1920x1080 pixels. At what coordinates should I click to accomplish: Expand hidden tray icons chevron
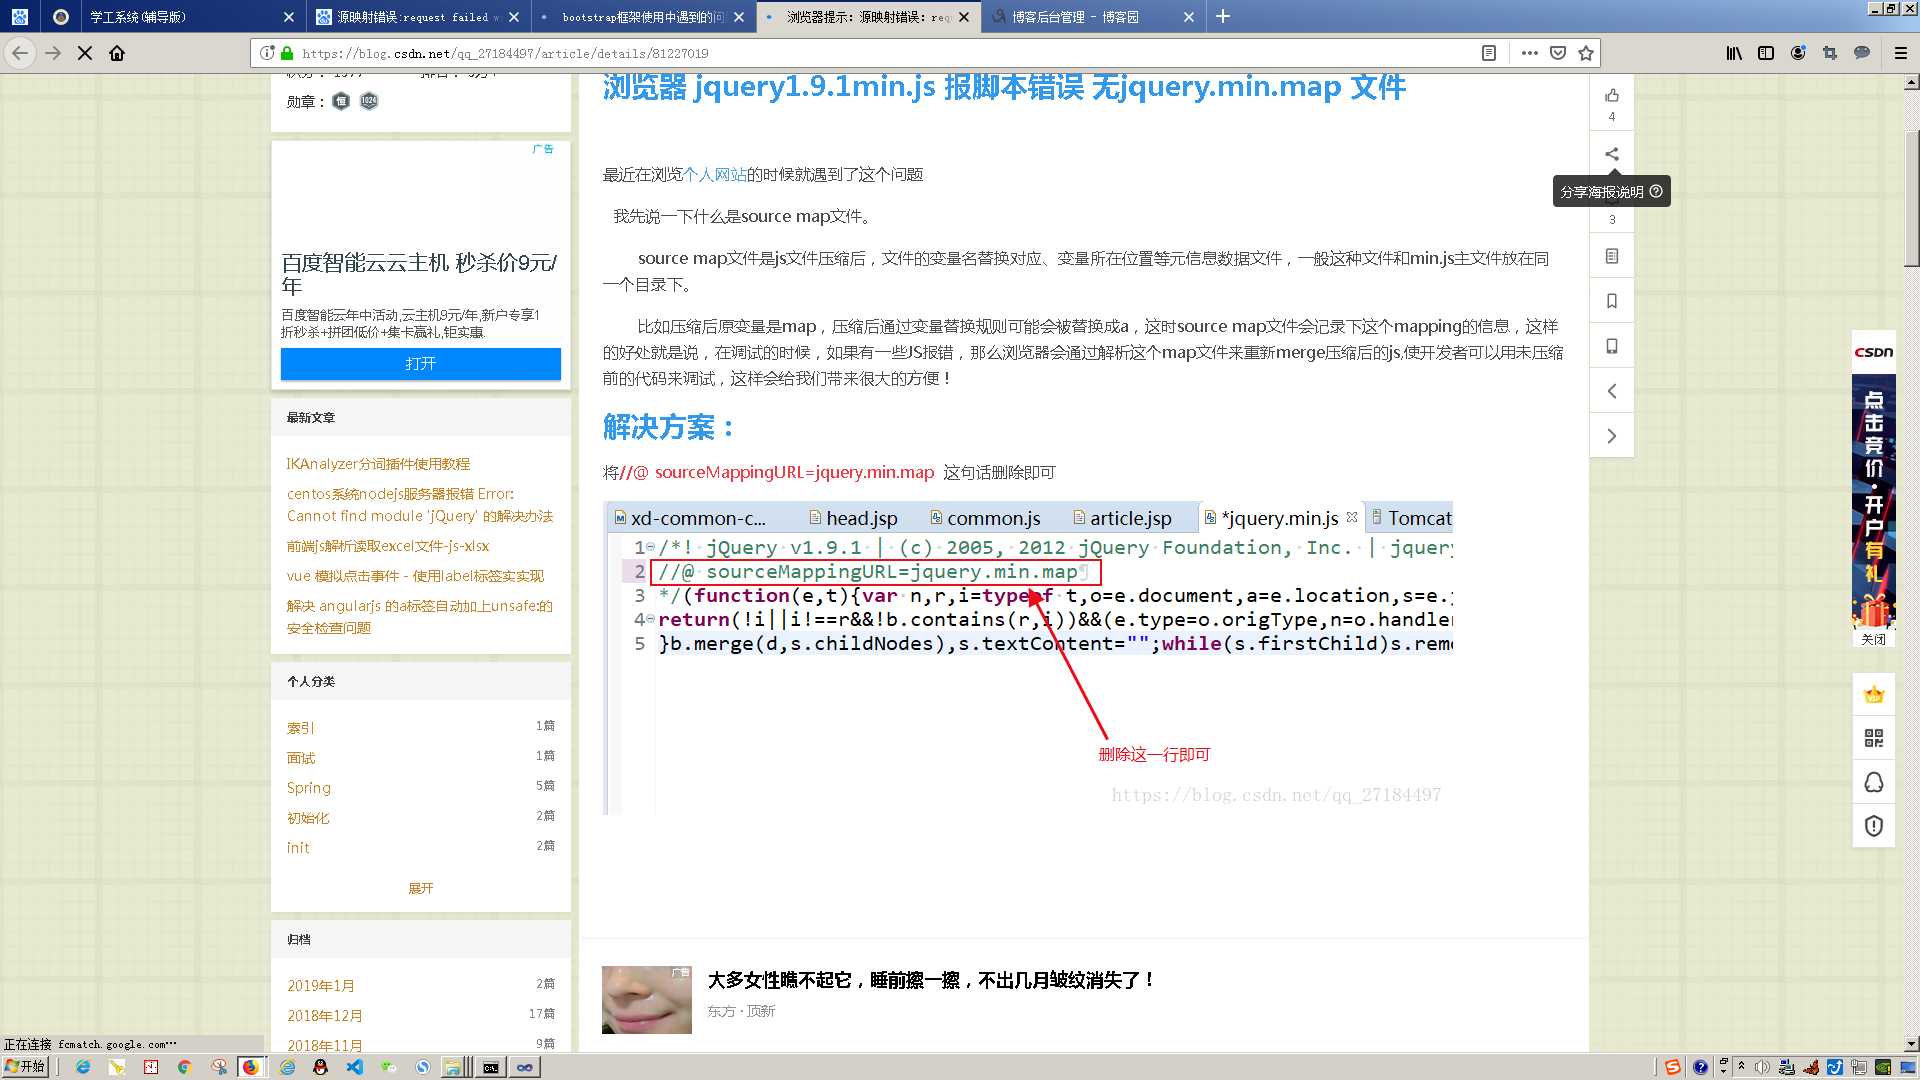(1741, 1067)
